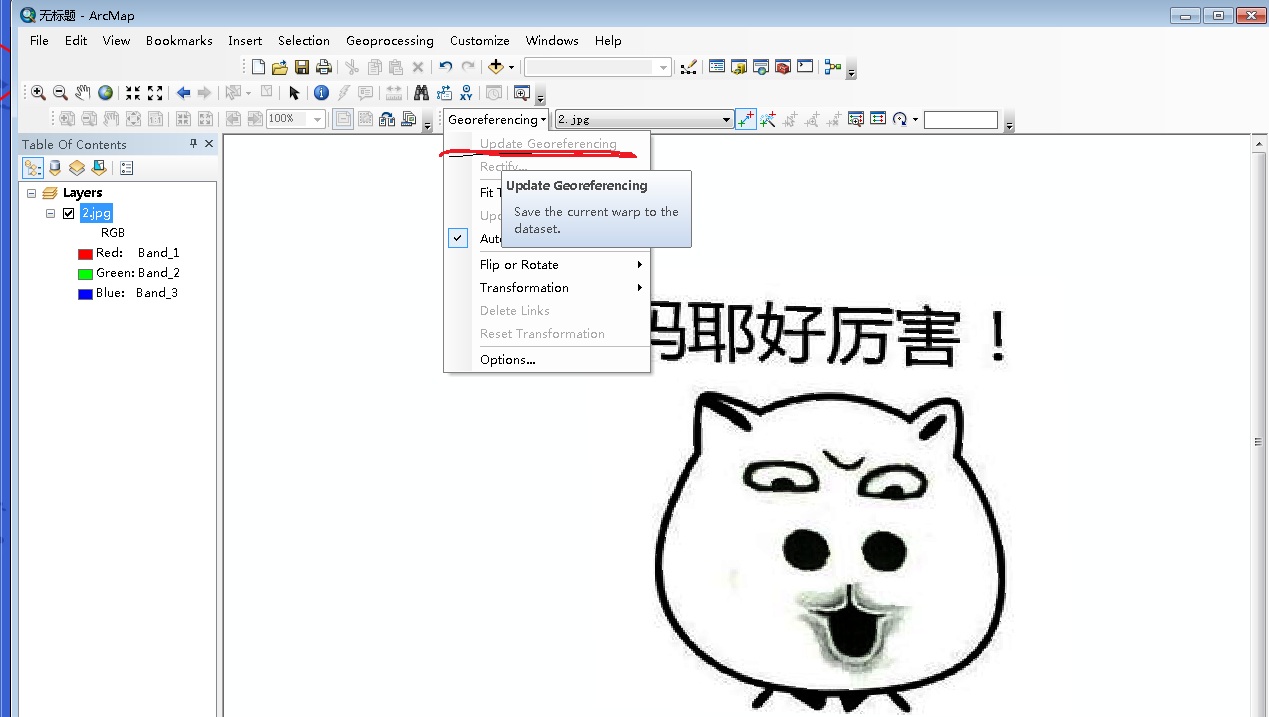
Task: Toggle the Zoom In magnifier tool
Action: 38,92
